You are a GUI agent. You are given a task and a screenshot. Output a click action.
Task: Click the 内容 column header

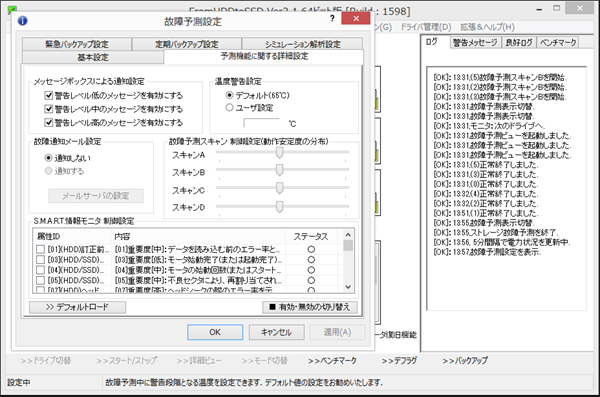[198, 236]
